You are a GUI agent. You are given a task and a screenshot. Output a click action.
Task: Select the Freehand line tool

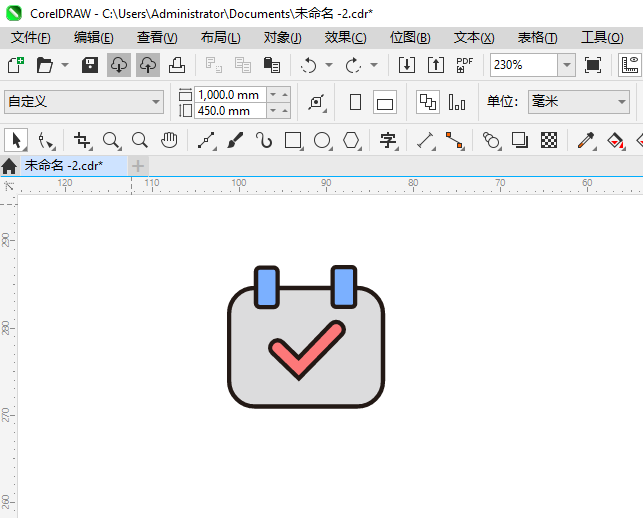207,140
